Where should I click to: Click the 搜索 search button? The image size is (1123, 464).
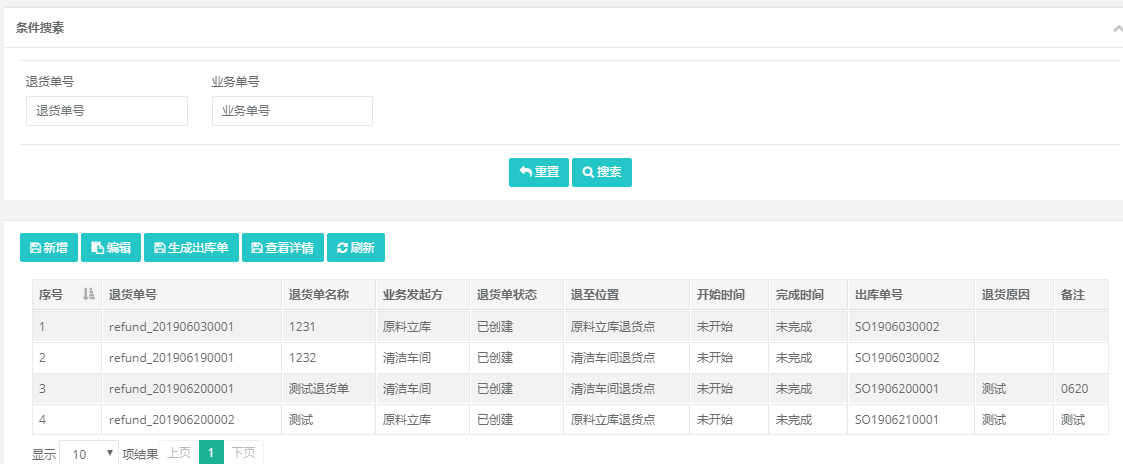coord(602,173)
